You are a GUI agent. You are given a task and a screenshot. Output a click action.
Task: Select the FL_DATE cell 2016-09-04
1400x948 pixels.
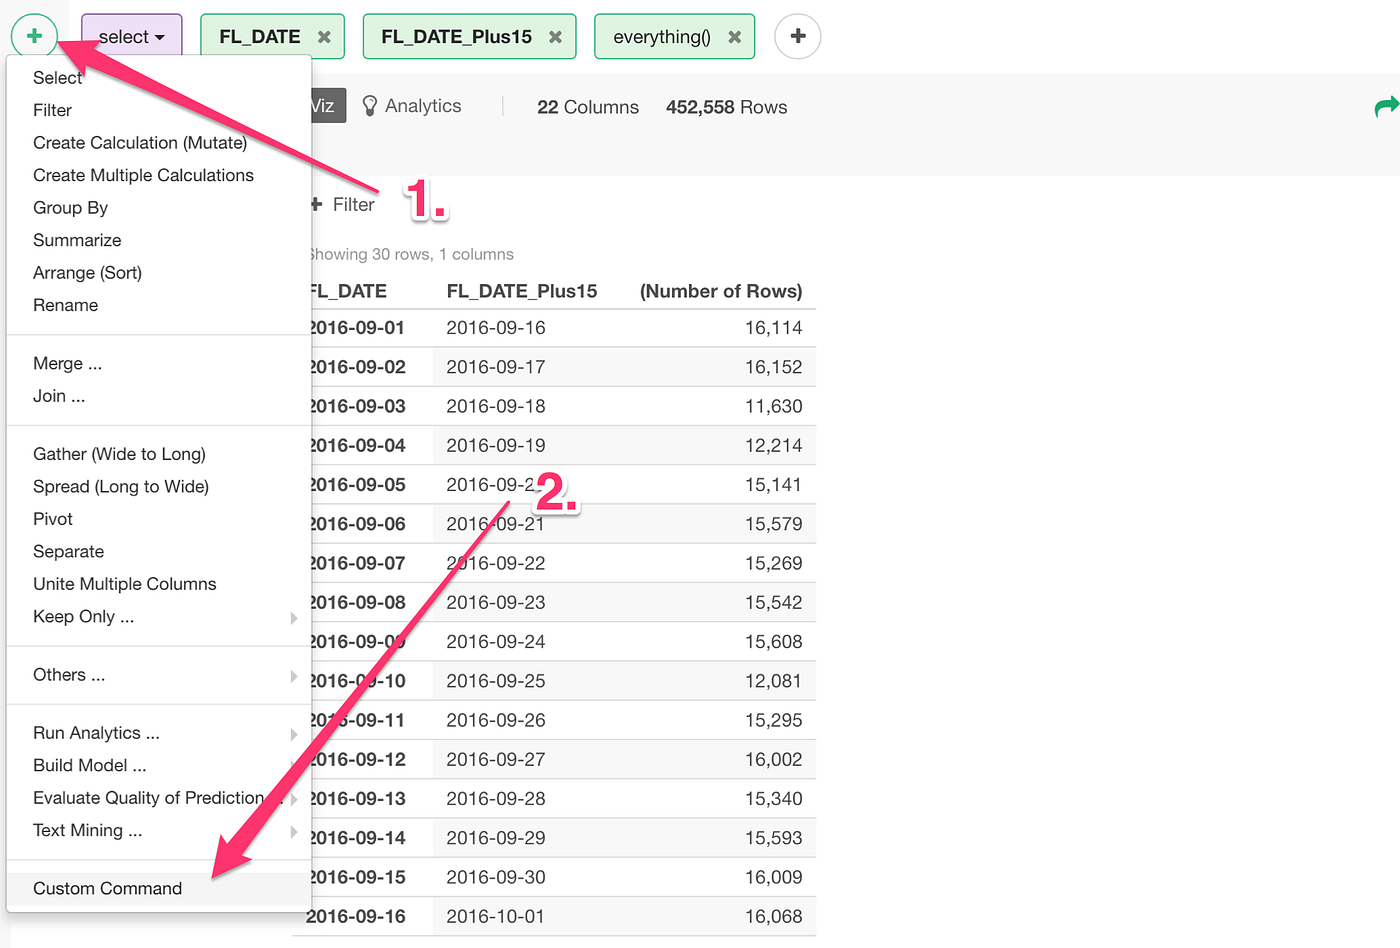[356, 445]
